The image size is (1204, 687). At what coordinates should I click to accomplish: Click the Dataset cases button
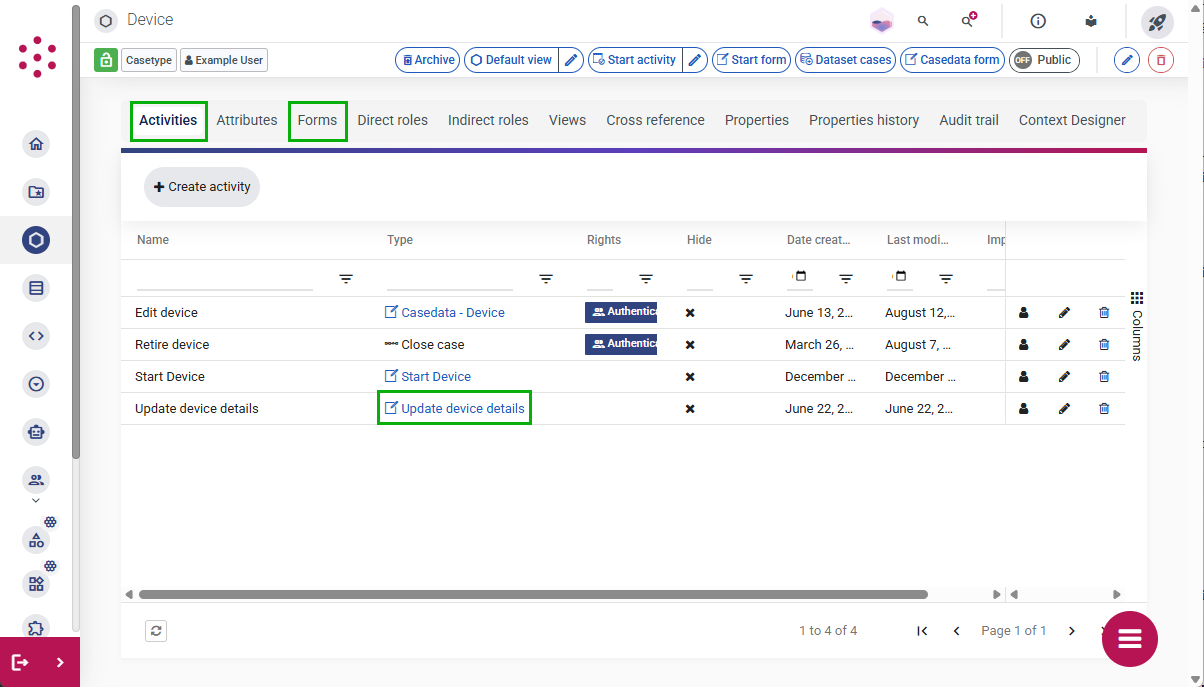click(845, 60)
